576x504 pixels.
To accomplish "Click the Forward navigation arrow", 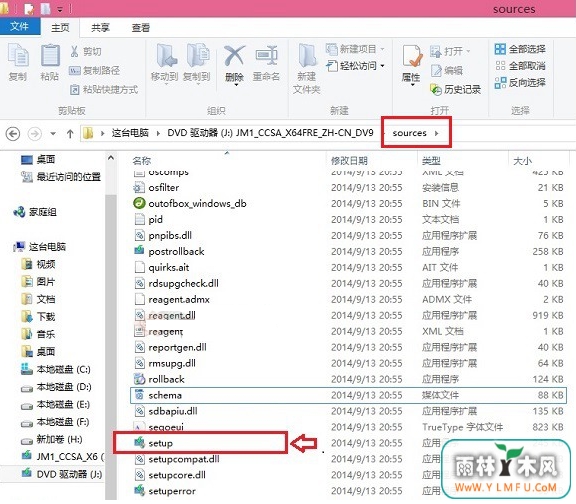I will click(x=35, y=133).
